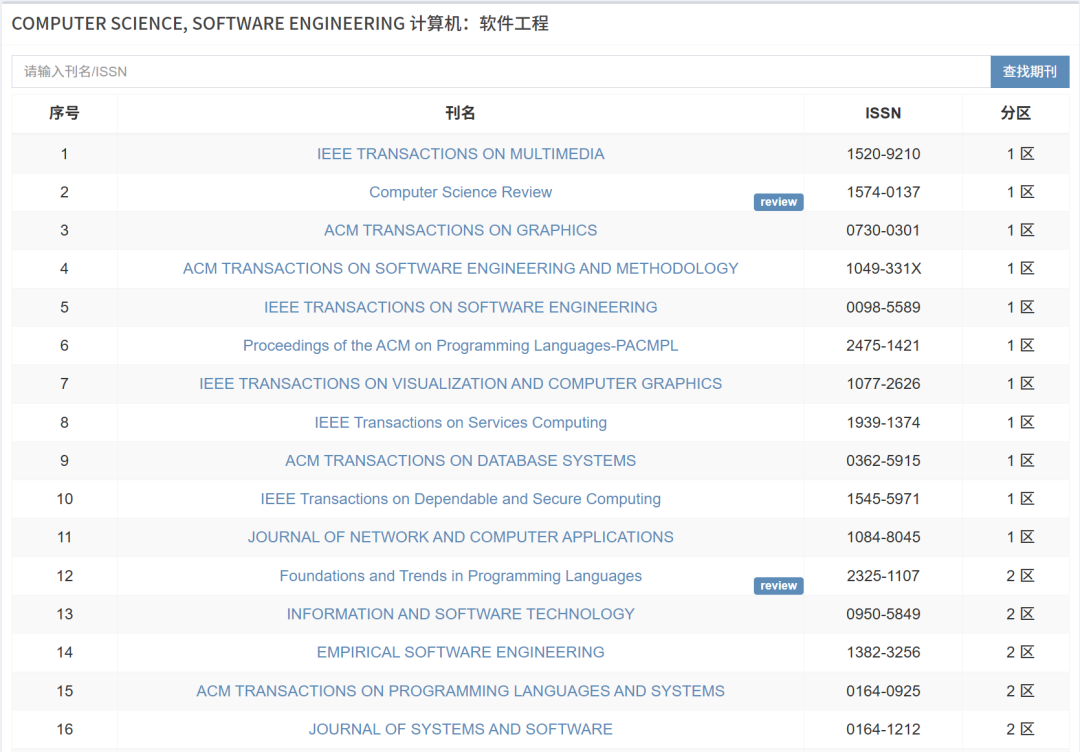Click the 查找期刊 search button

coord(1030,72)
